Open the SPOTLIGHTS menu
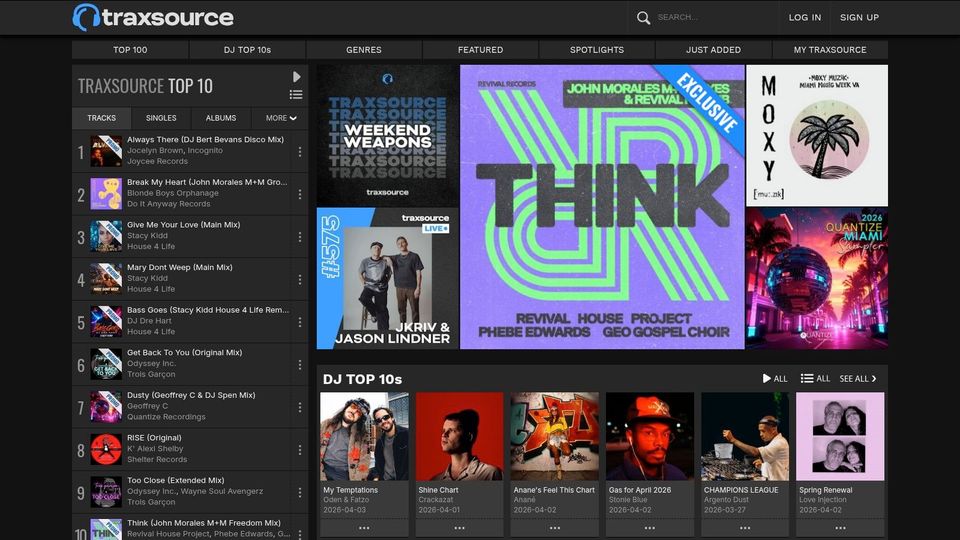 pyautogui.click(x=597, y=50)
